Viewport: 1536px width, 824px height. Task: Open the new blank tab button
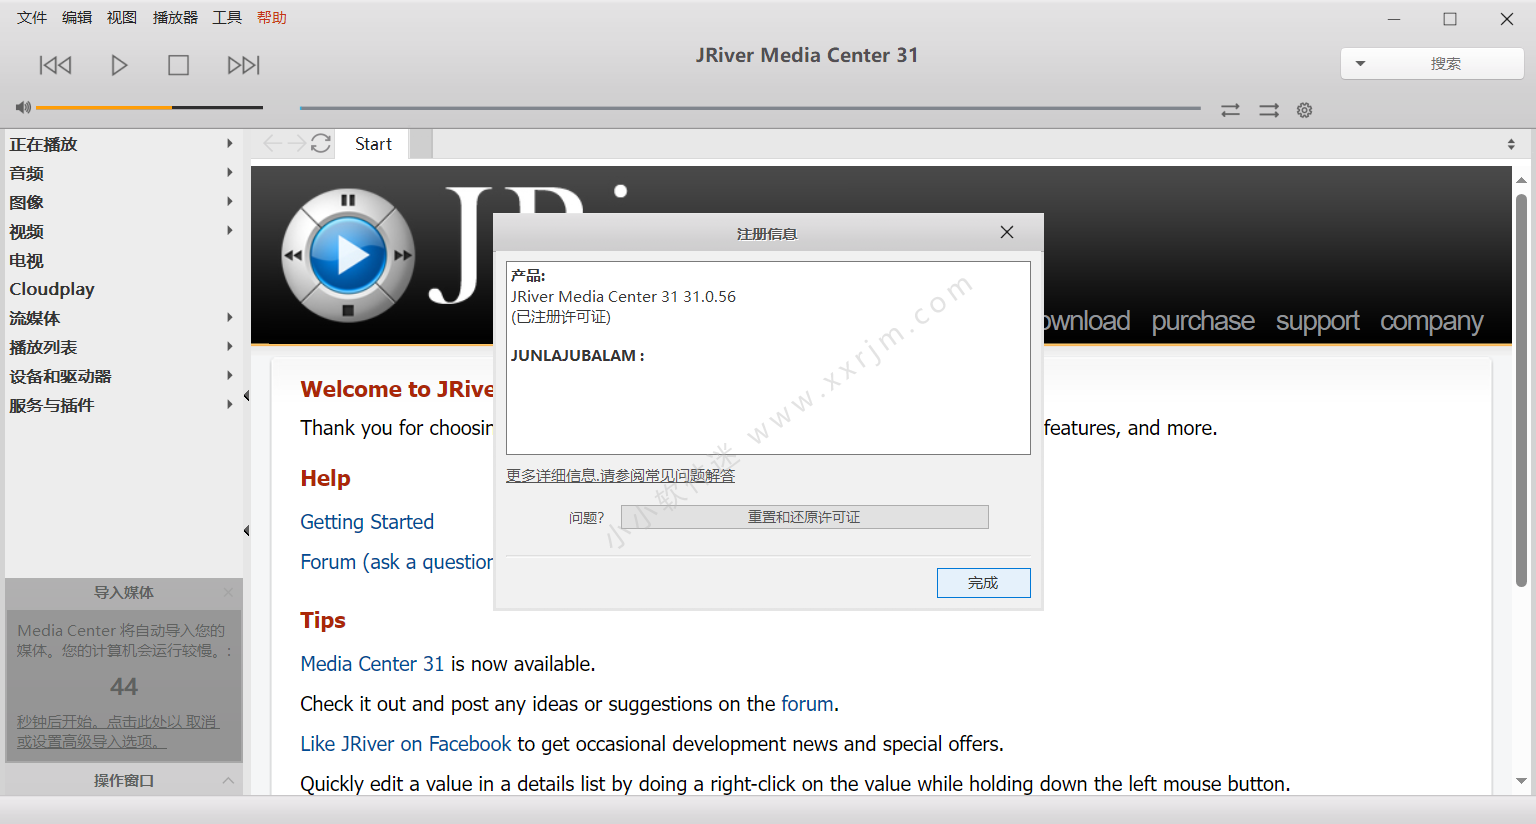(x=421, y=144)
